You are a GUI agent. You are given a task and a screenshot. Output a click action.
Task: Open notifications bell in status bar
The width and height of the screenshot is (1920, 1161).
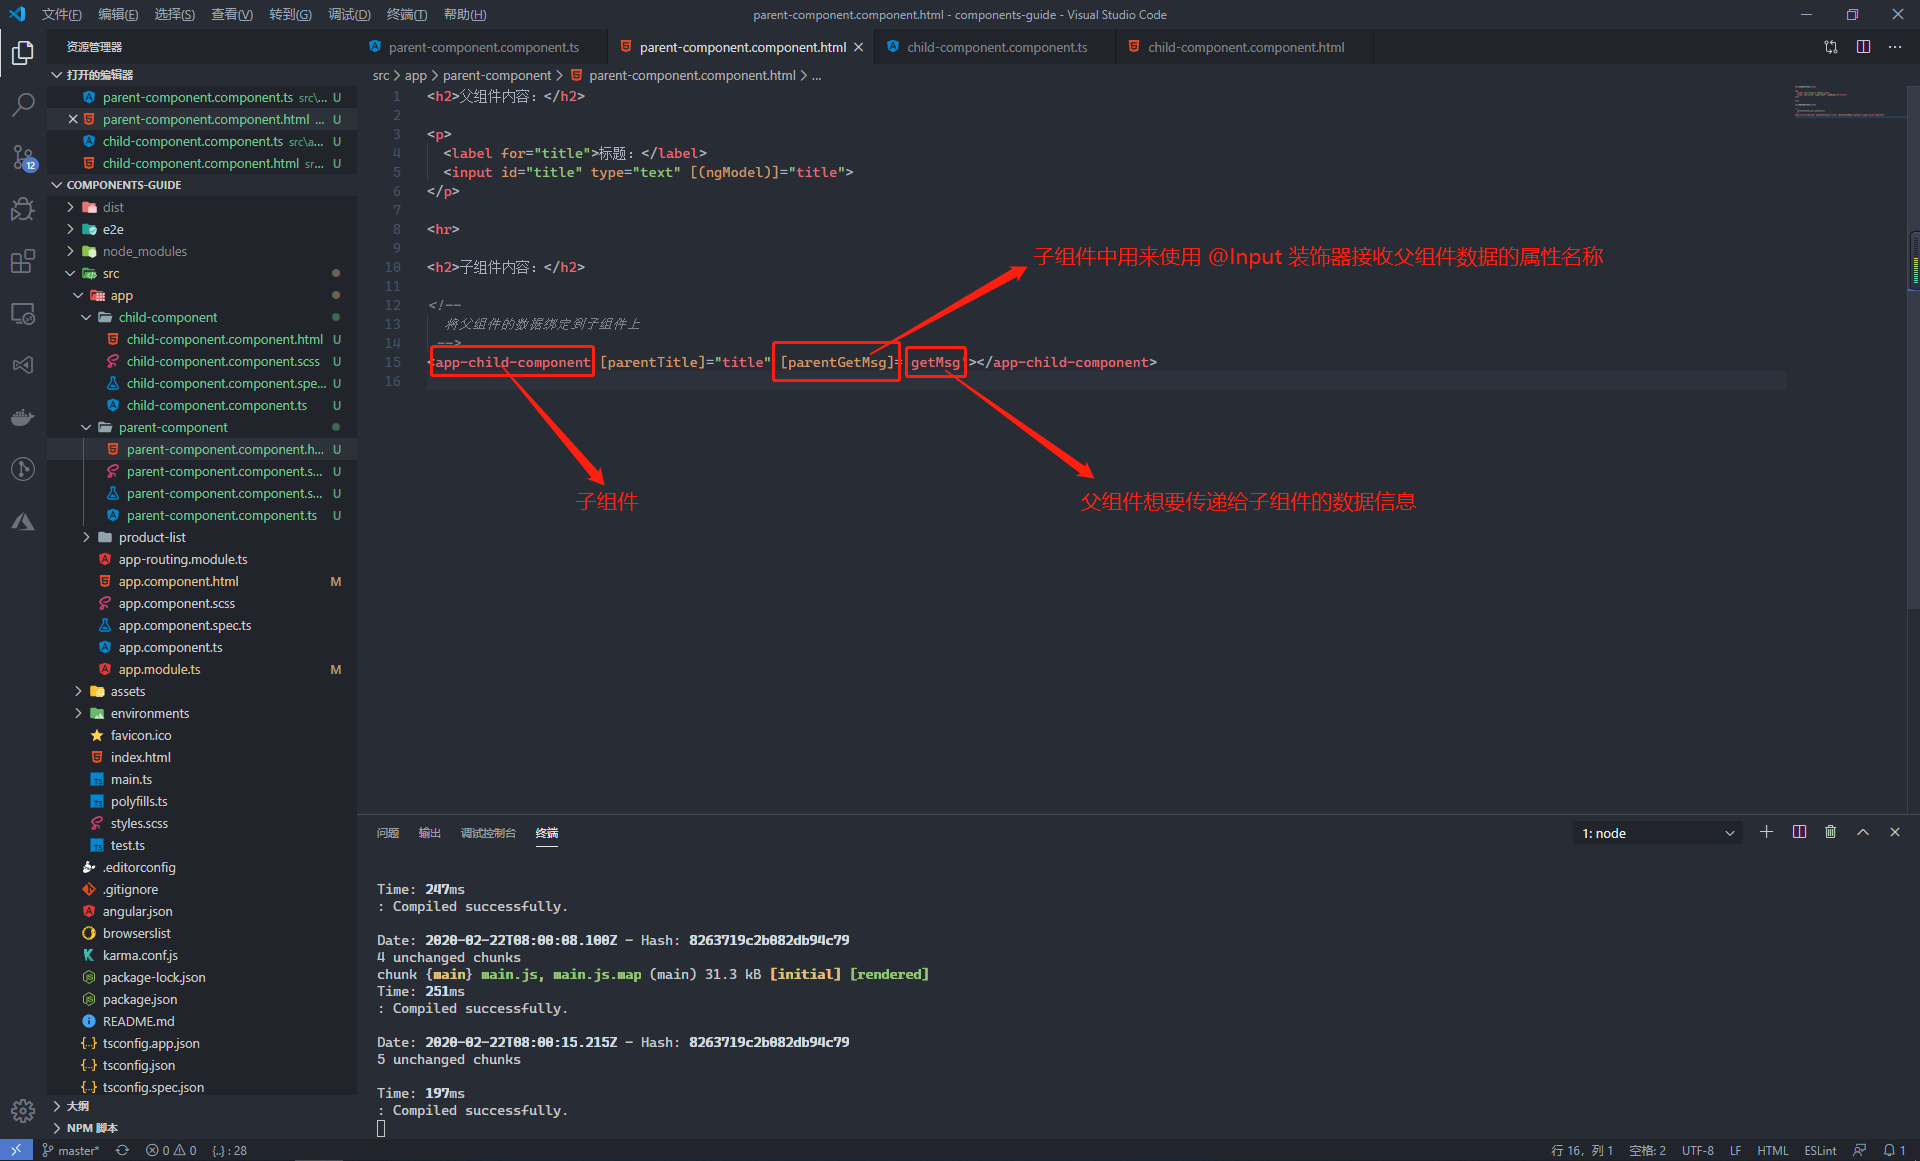click(x=1893, y=1150)
